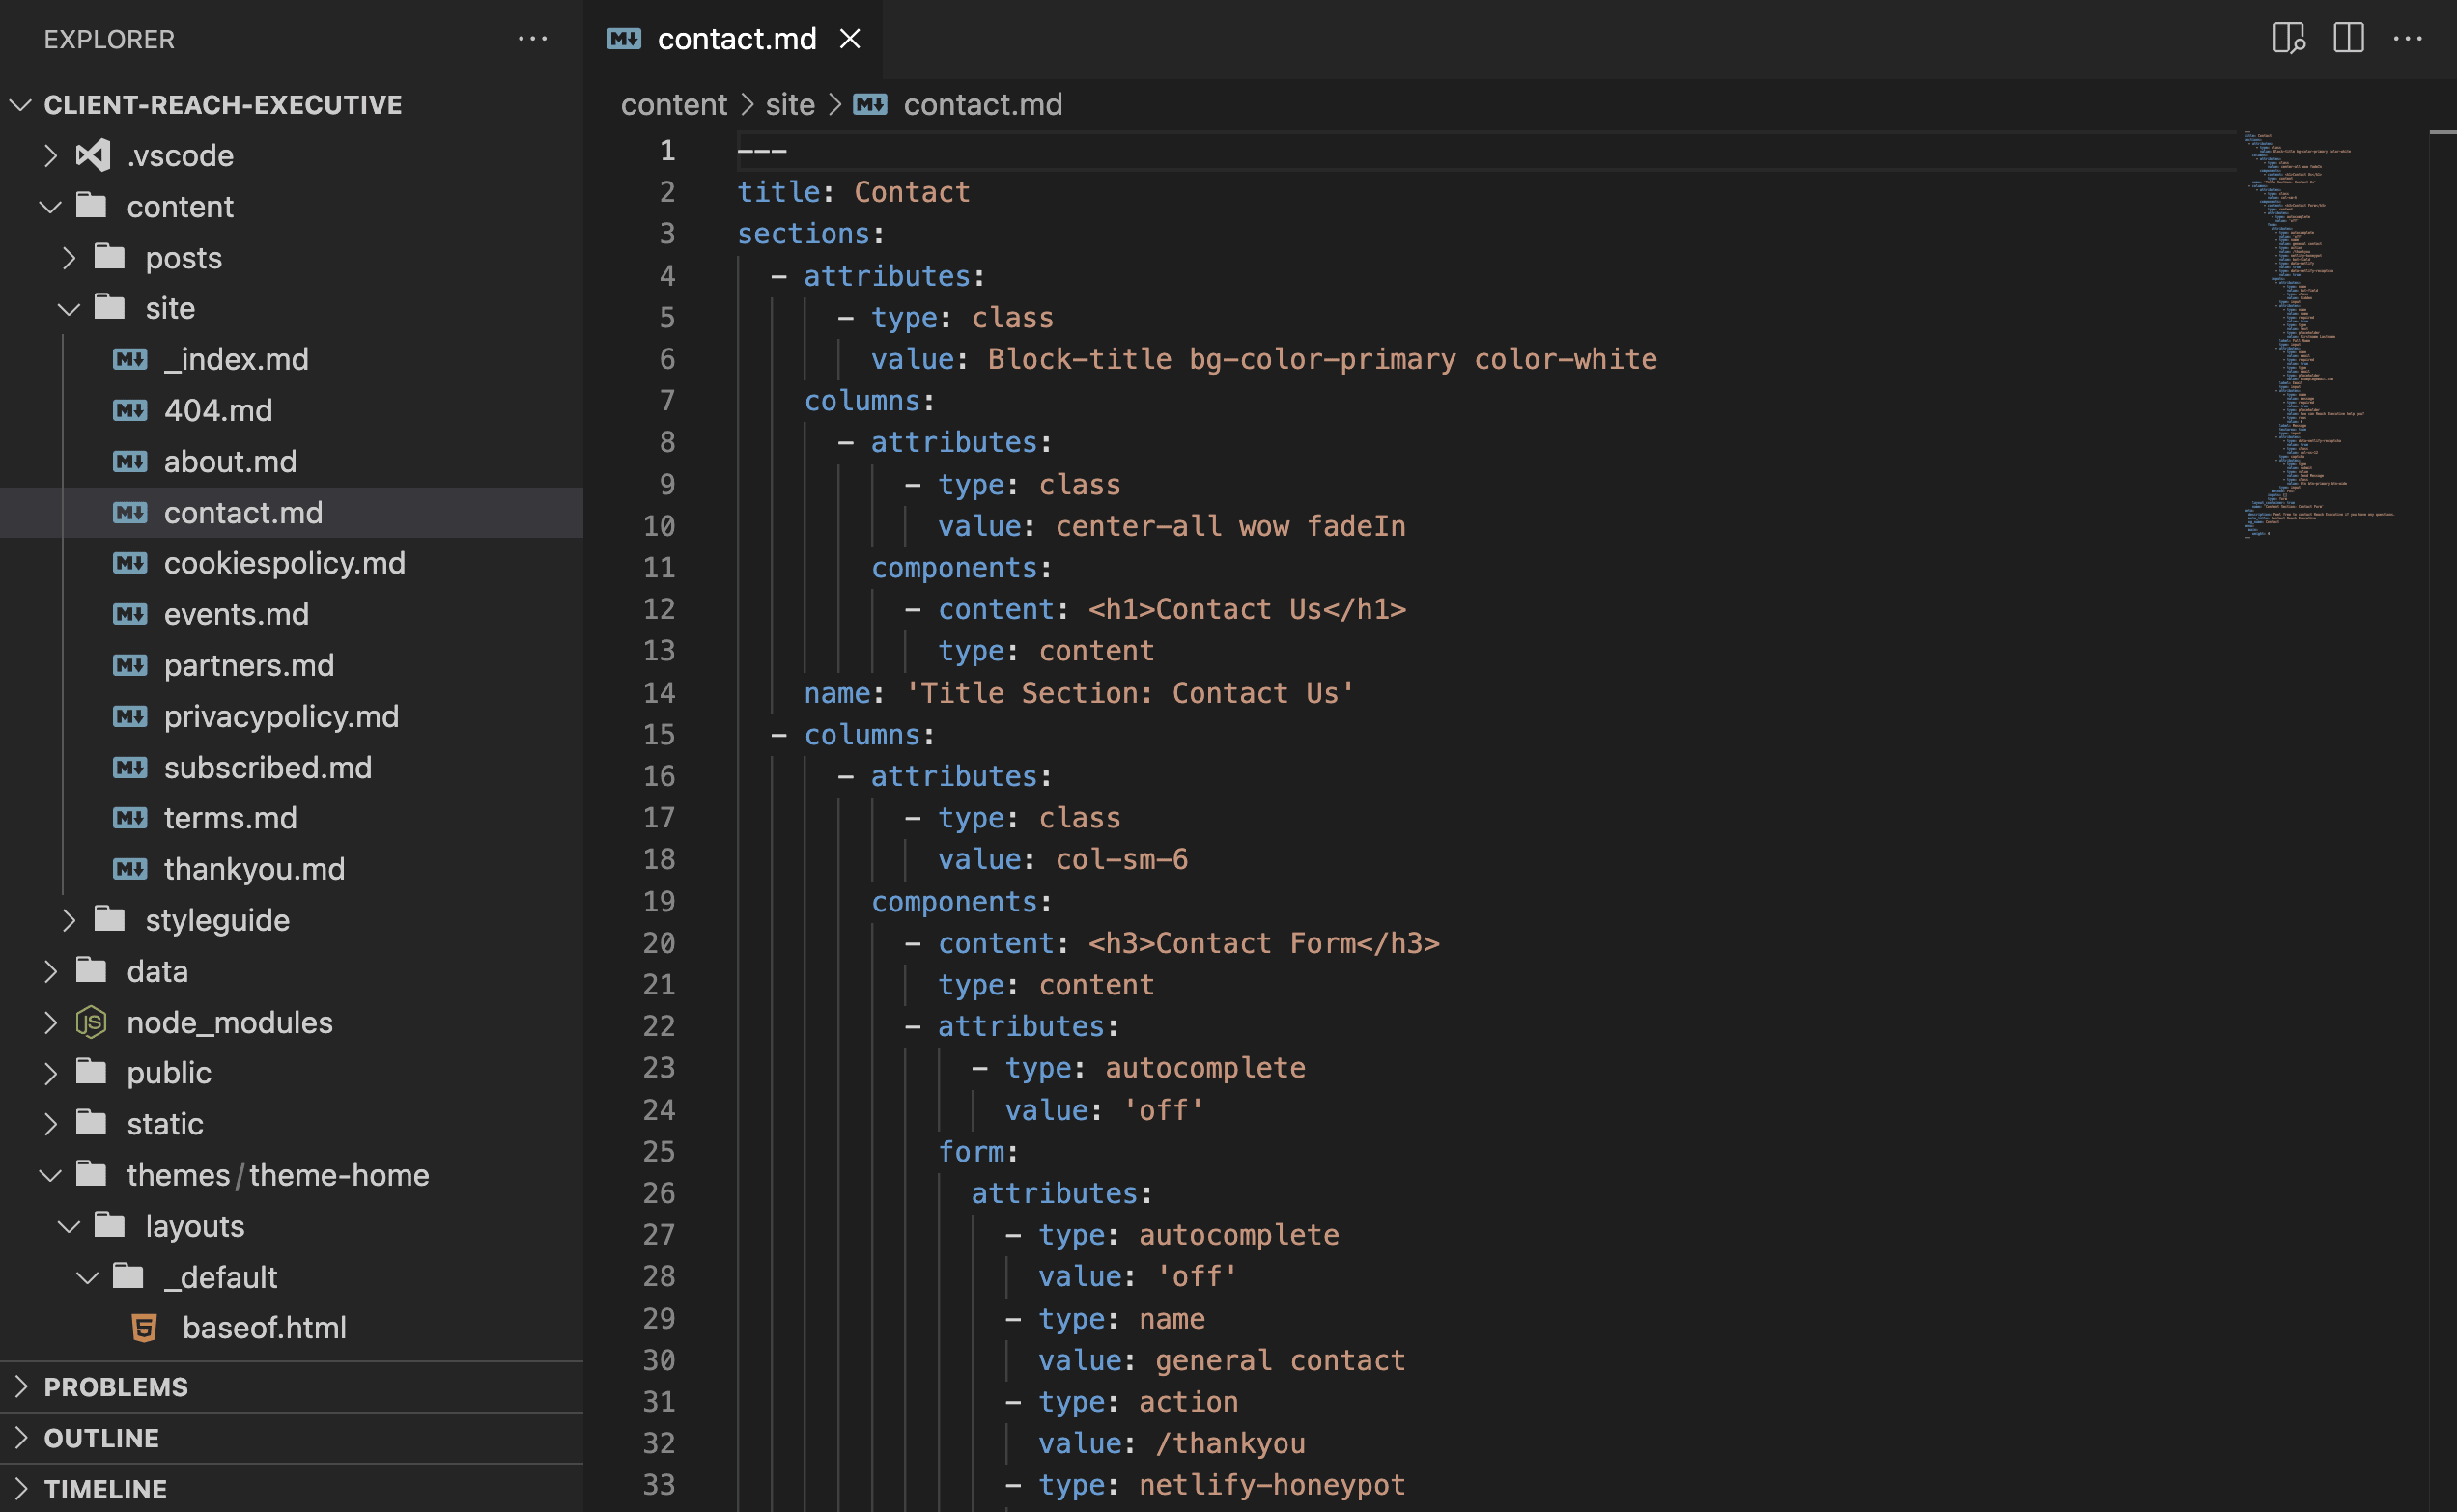This screenshot has width=2457, height=1512.
Task: Expand the .vscode folder chevron
Action: [x=51, y=156]
